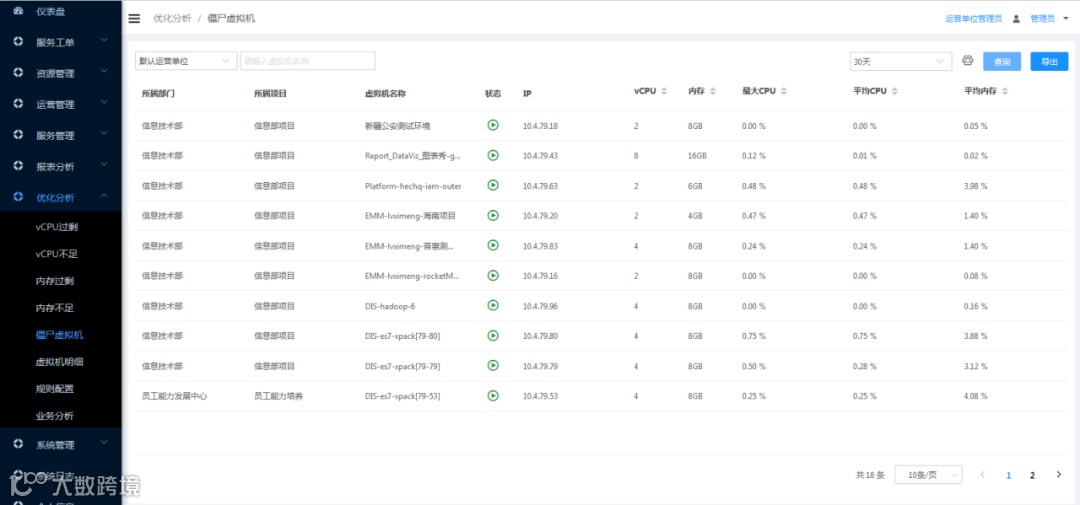Expand the 资源管理 menu chevron
1080x505 pixels.
[104, 71]
